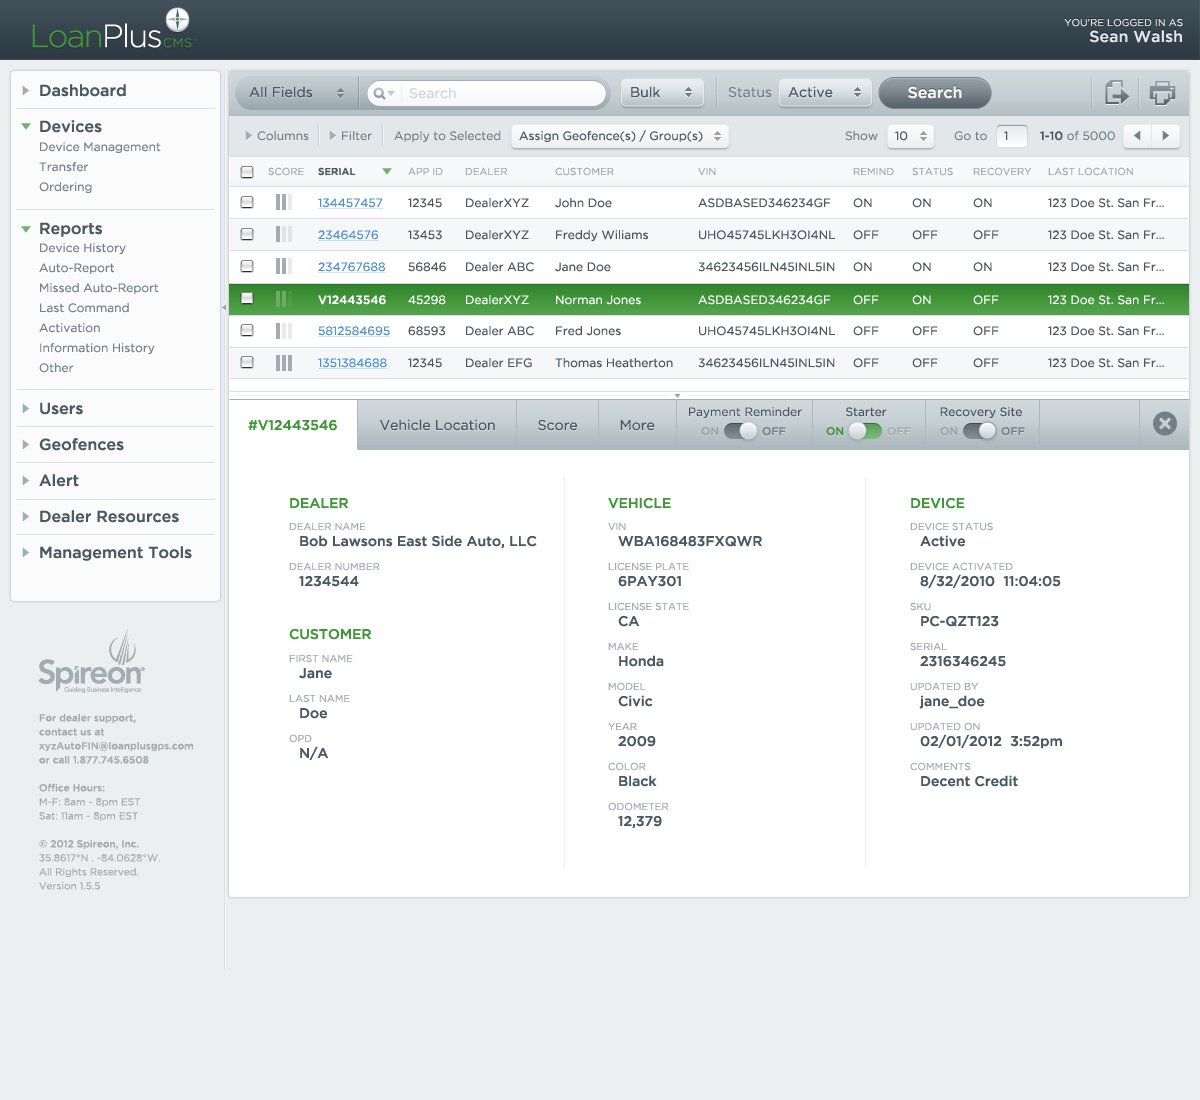The height and width of the screenshot is (1100, 1200).
Task: Click the green Search button
Action: (x=934, y=93)
